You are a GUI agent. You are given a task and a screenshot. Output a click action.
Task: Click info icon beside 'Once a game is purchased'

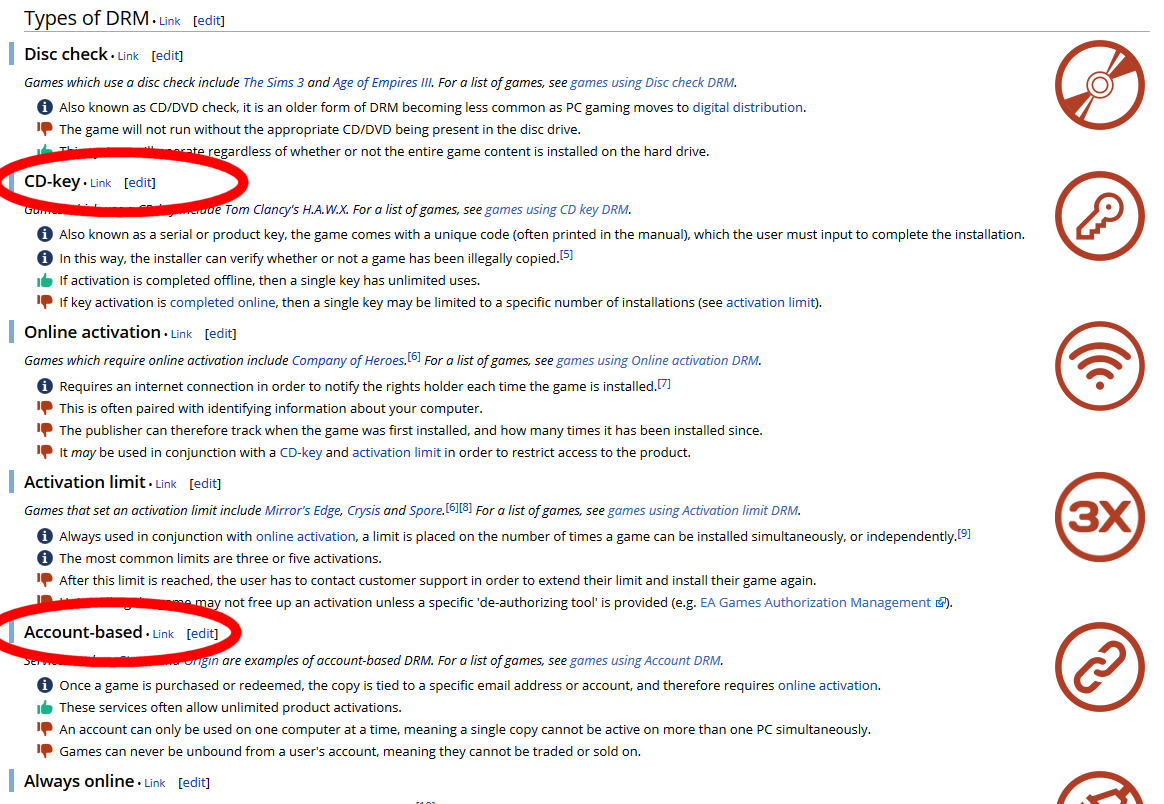pos(45,685)
